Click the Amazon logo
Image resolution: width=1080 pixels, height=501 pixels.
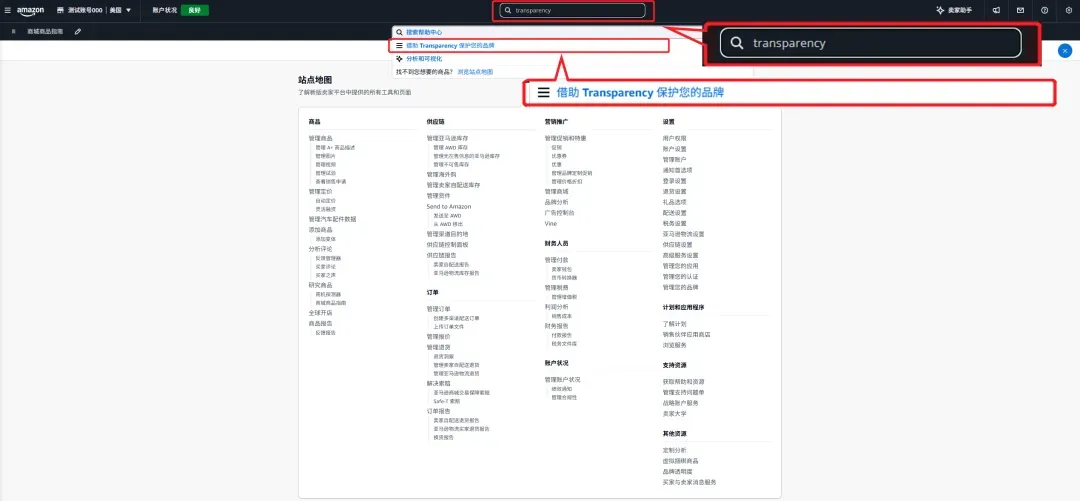(30, 11)
